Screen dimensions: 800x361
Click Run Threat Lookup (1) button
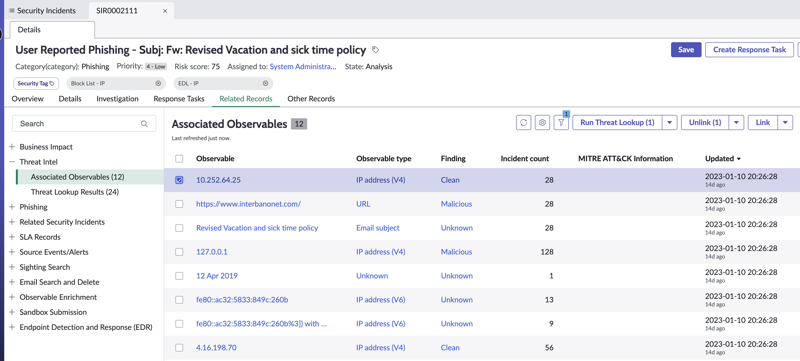tap(617, 122)
